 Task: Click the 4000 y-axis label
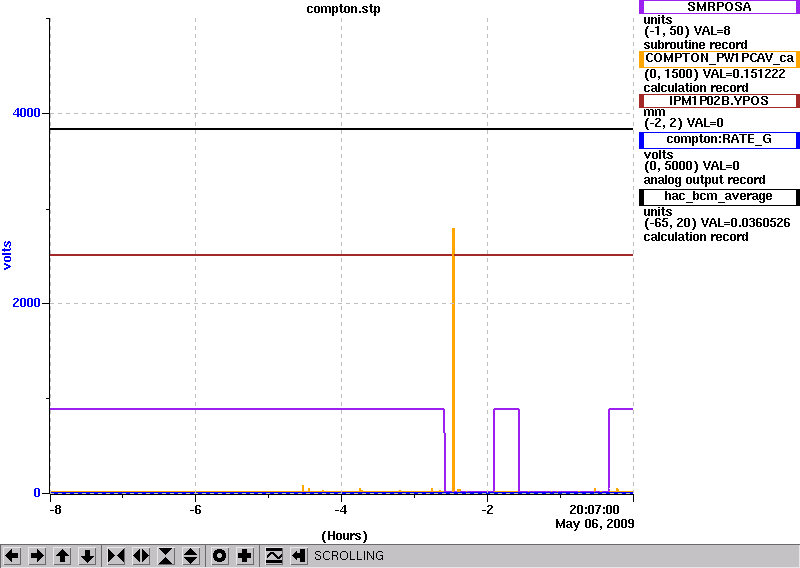coord(27,113)
